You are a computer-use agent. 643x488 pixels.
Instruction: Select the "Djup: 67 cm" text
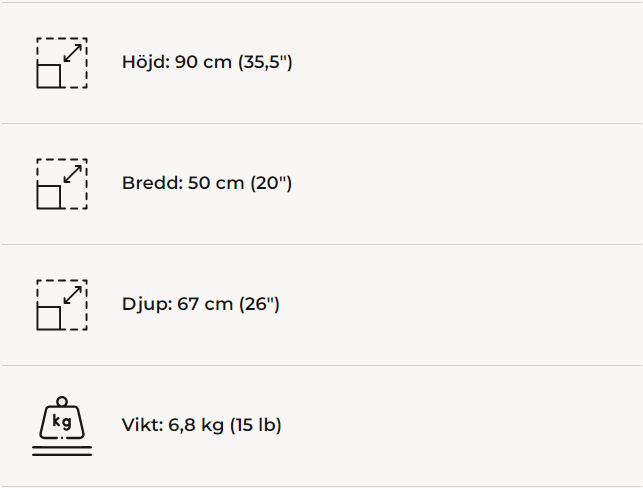[x=176, y=304]
